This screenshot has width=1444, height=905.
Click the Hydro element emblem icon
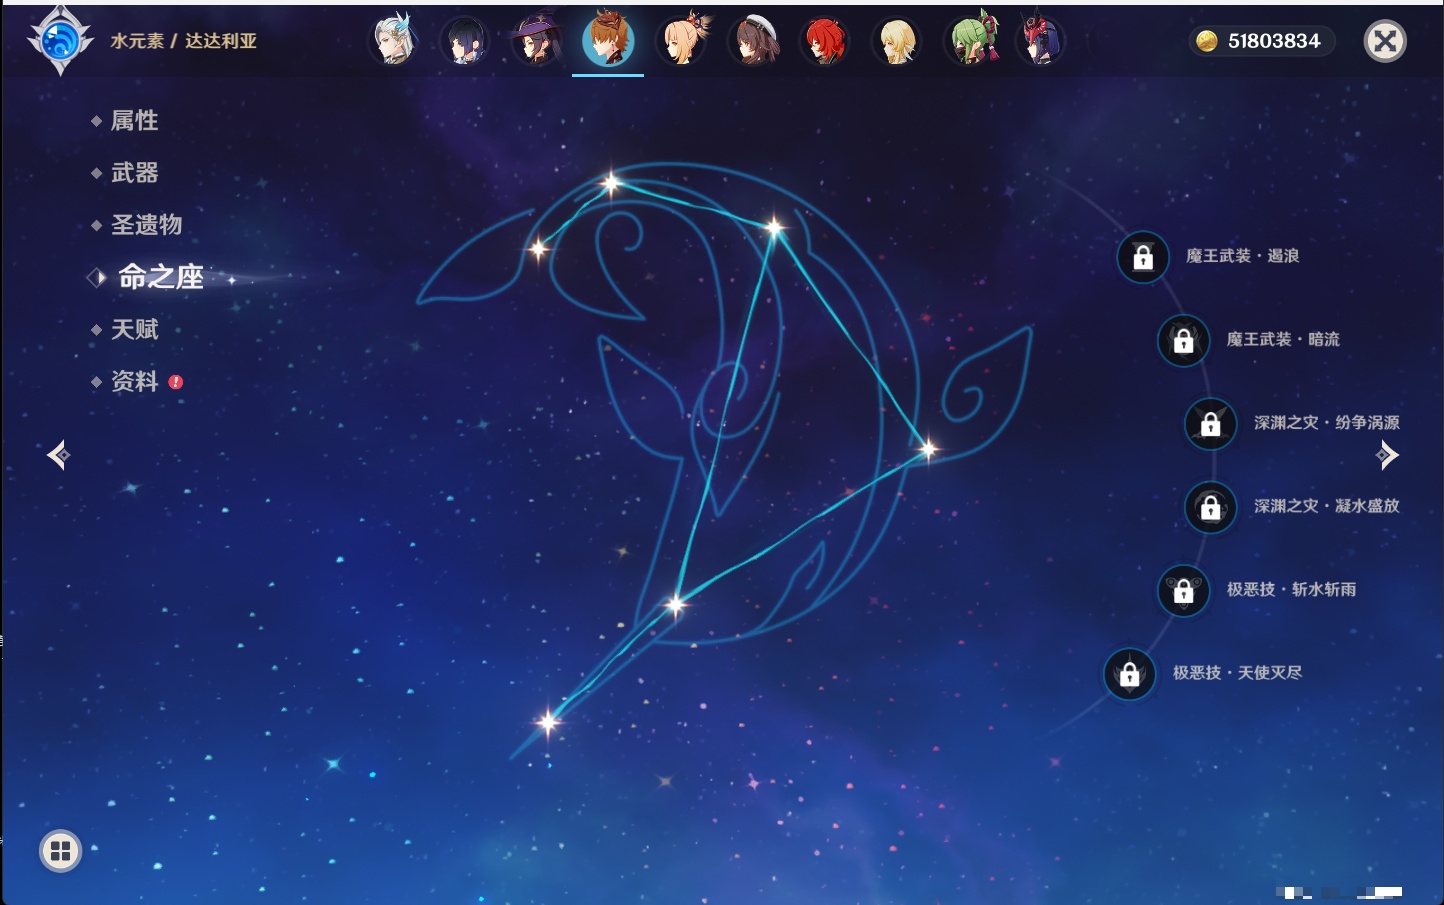tap(60, 41)
